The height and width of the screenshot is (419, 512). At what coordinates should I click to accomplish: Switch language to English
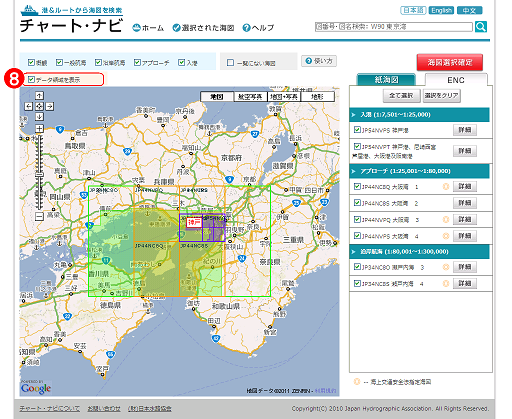pos(441,10)
